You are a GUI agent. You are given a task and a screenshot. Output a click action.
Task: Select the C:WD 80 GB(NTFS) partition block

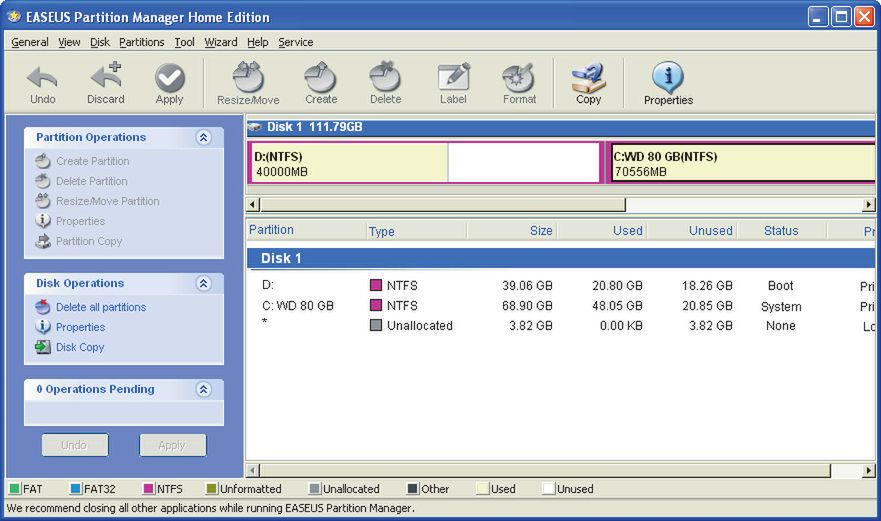point(742,162)
